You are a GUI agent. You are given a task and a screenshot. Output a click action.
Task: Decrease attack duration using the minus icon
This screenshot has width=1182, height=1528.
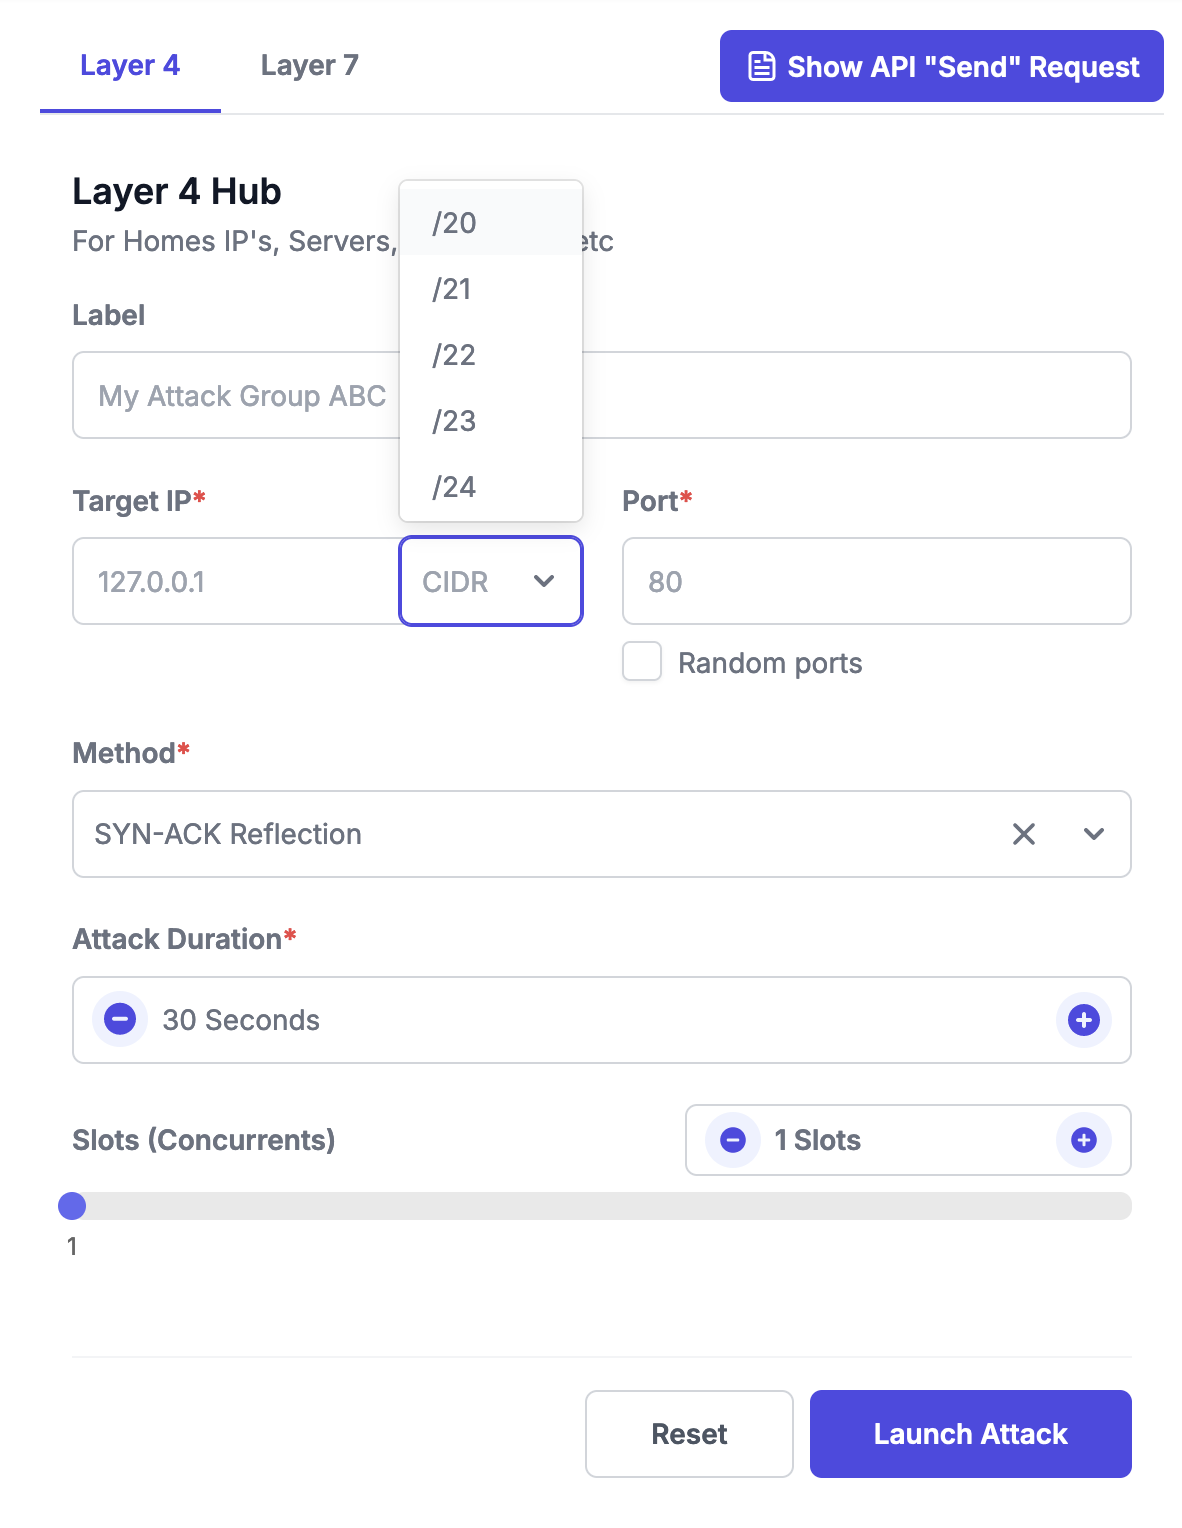(x=119, y=1019)
